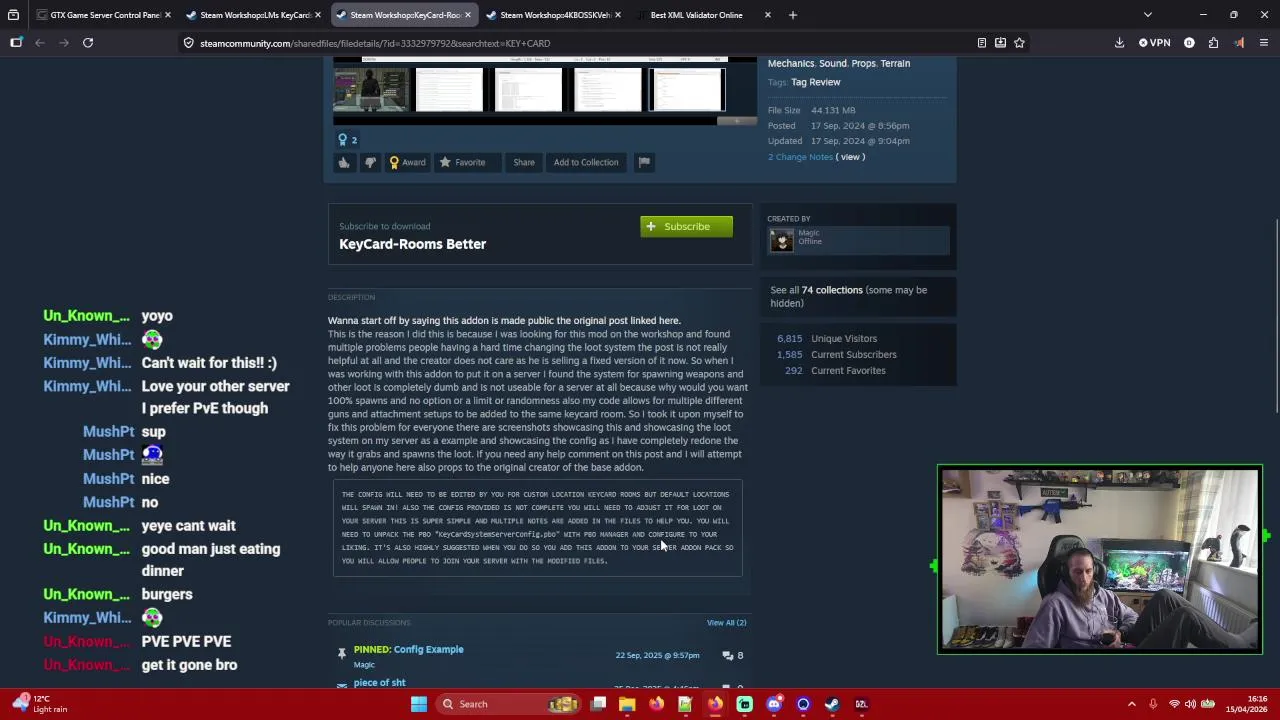Open File Explorer from the taskbar
This screenshot has width=1280, height=720.
(627, 704)
